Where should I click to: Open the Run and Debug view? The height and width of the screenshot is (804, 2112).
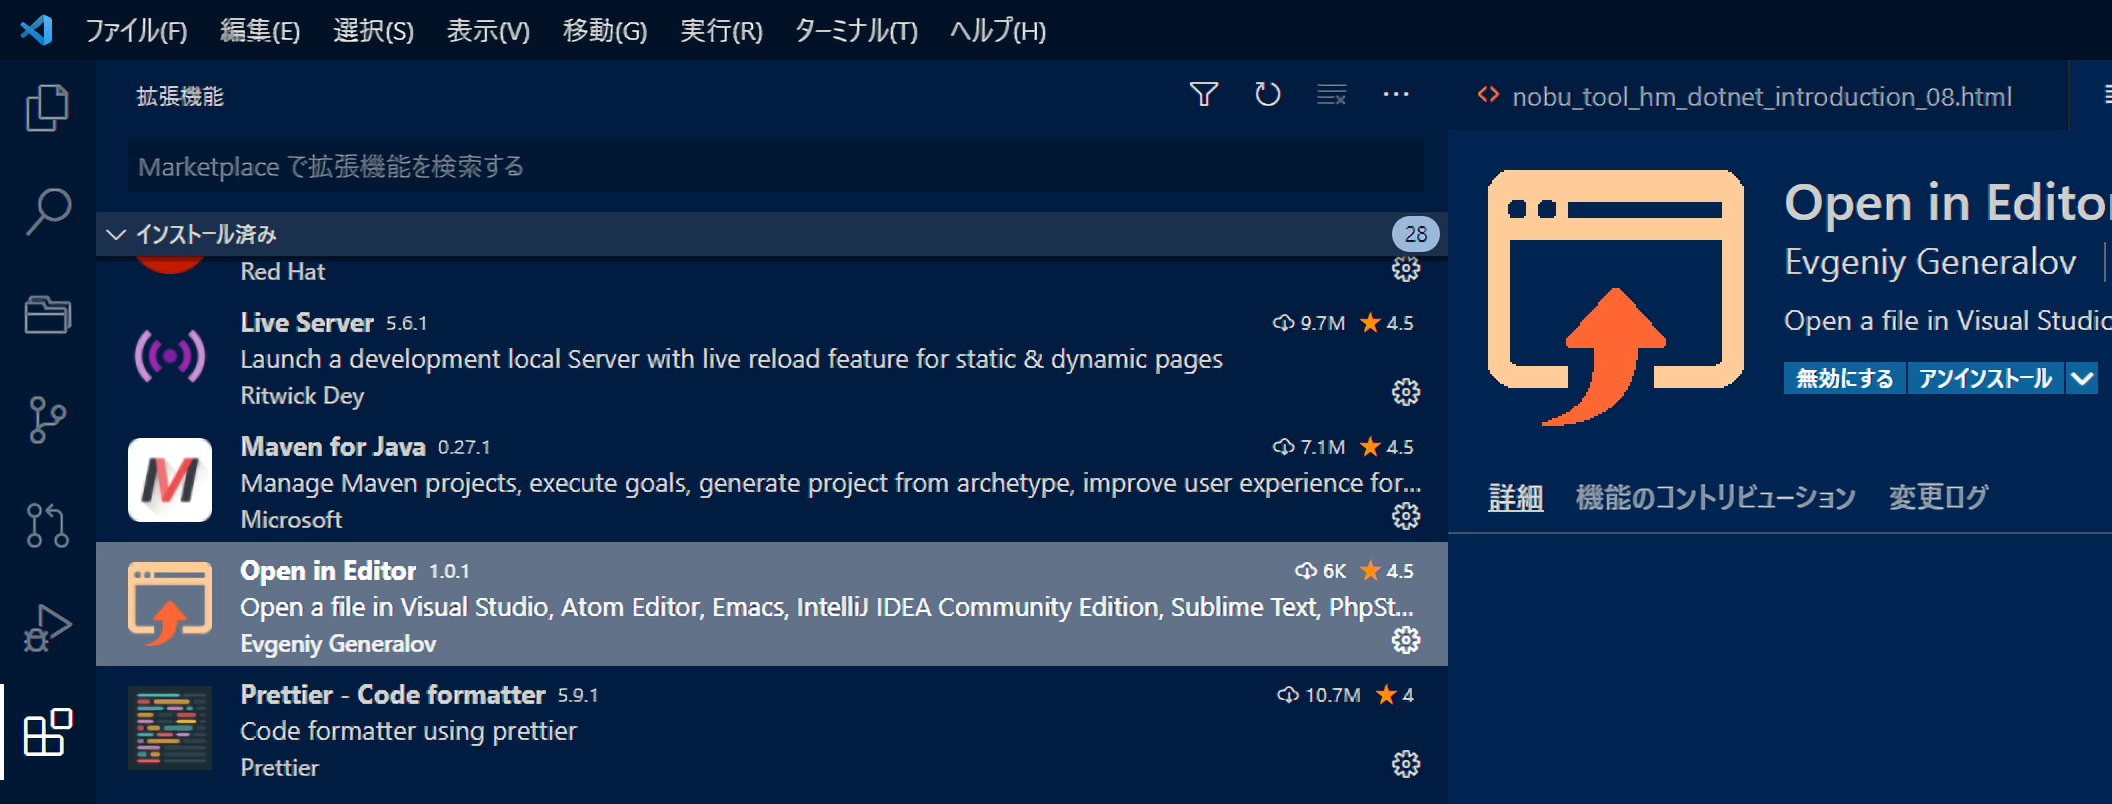pyautogui.click(x=47, y=628)
